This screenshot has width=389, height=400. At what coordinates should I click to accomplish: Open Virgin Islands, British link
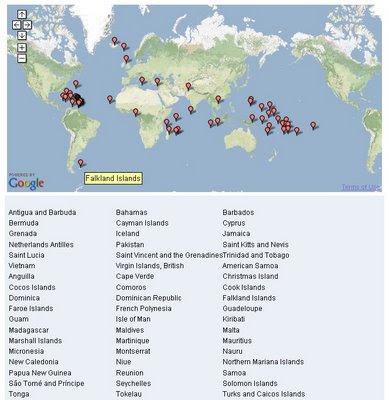150,266
